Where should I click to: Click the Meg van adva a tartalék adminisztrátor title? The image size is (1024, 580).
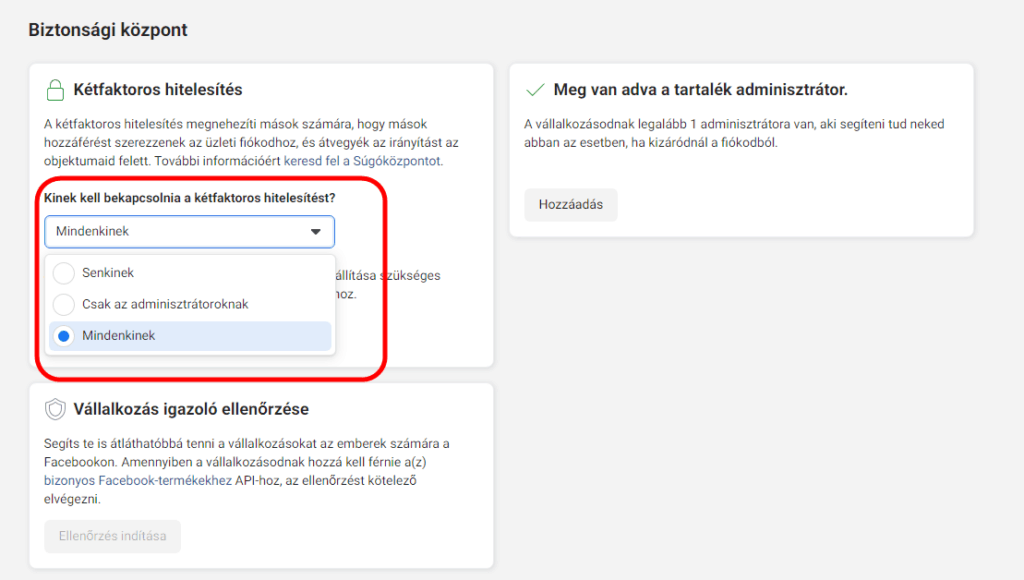[x=700, y=90]
